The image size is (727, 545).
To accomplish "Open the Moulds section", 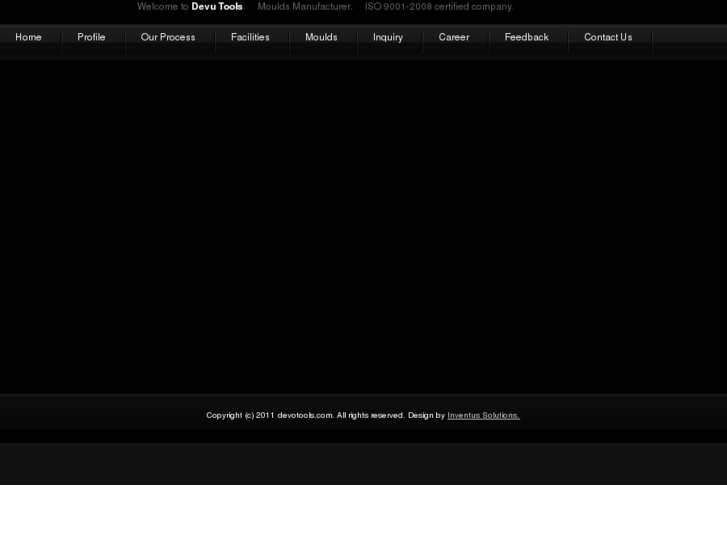I will (321, 37).
